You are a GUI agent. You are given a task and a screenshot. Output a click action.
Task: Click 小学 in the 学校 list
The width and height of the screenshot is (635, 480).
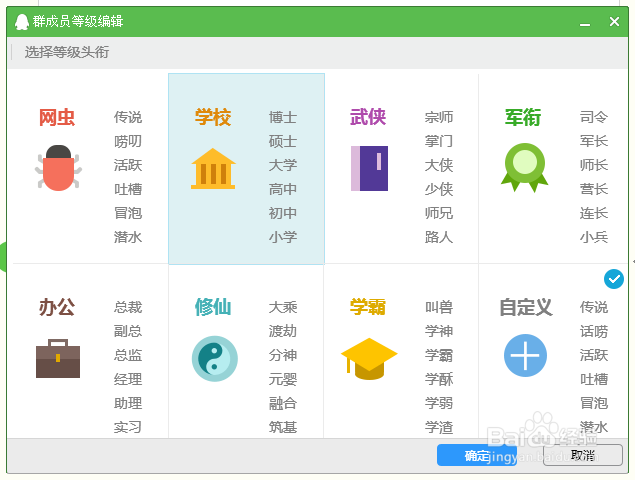(283, 237)
